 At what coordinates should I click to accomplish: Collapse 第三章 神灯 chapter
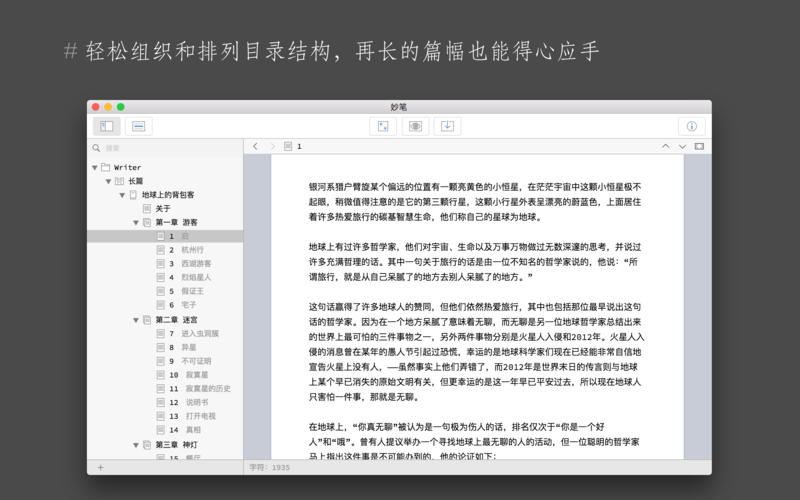tap(136, 445)
